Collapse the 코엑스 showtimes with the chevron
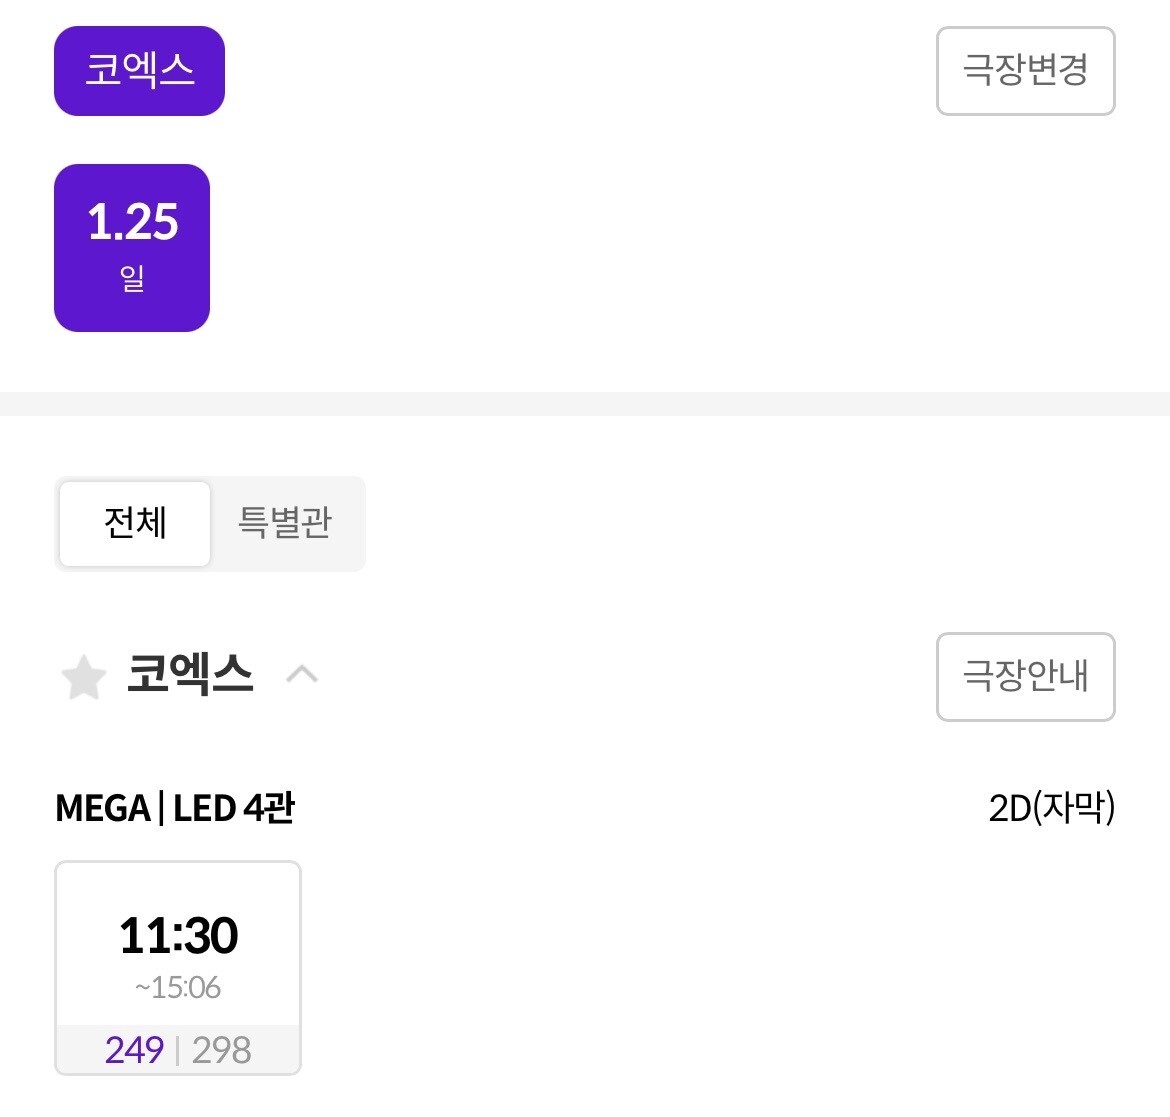Viewport: 1170px width, 1117px height. 301,675
